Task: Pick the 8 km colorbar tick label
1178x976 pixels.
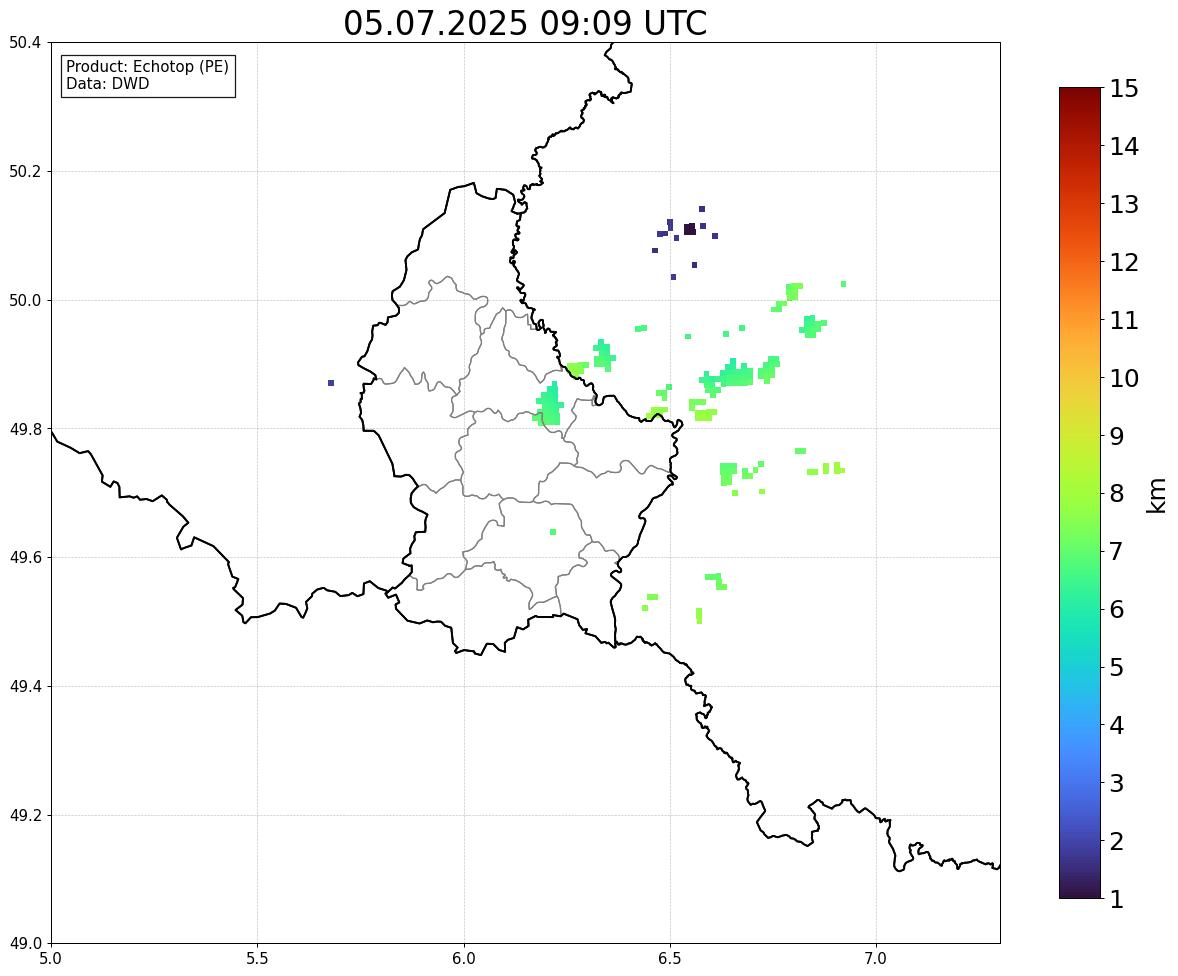Action: [1117, 494]
